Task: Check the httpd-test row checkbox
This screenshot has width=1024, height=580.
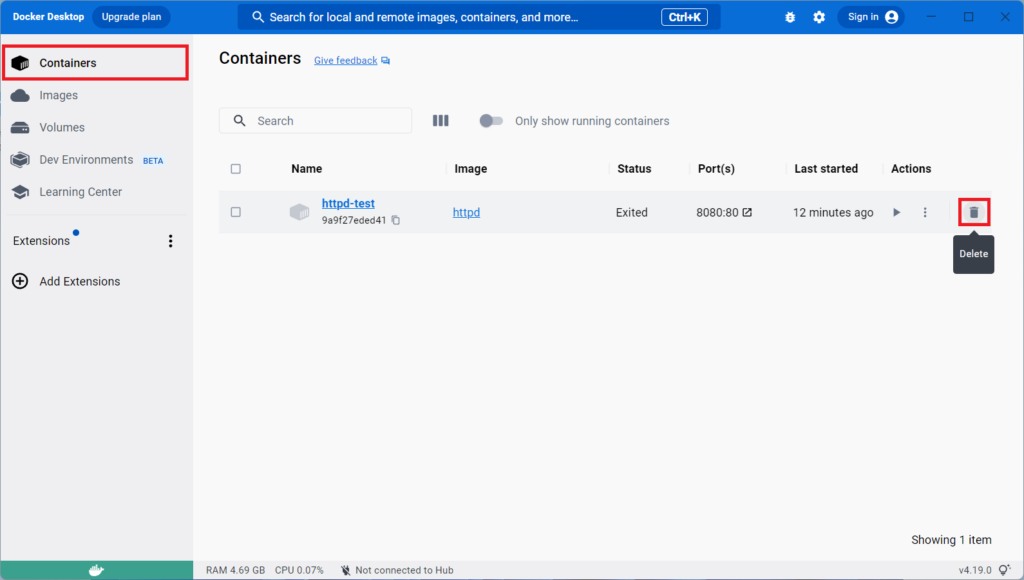Action: tap(236, 212)
